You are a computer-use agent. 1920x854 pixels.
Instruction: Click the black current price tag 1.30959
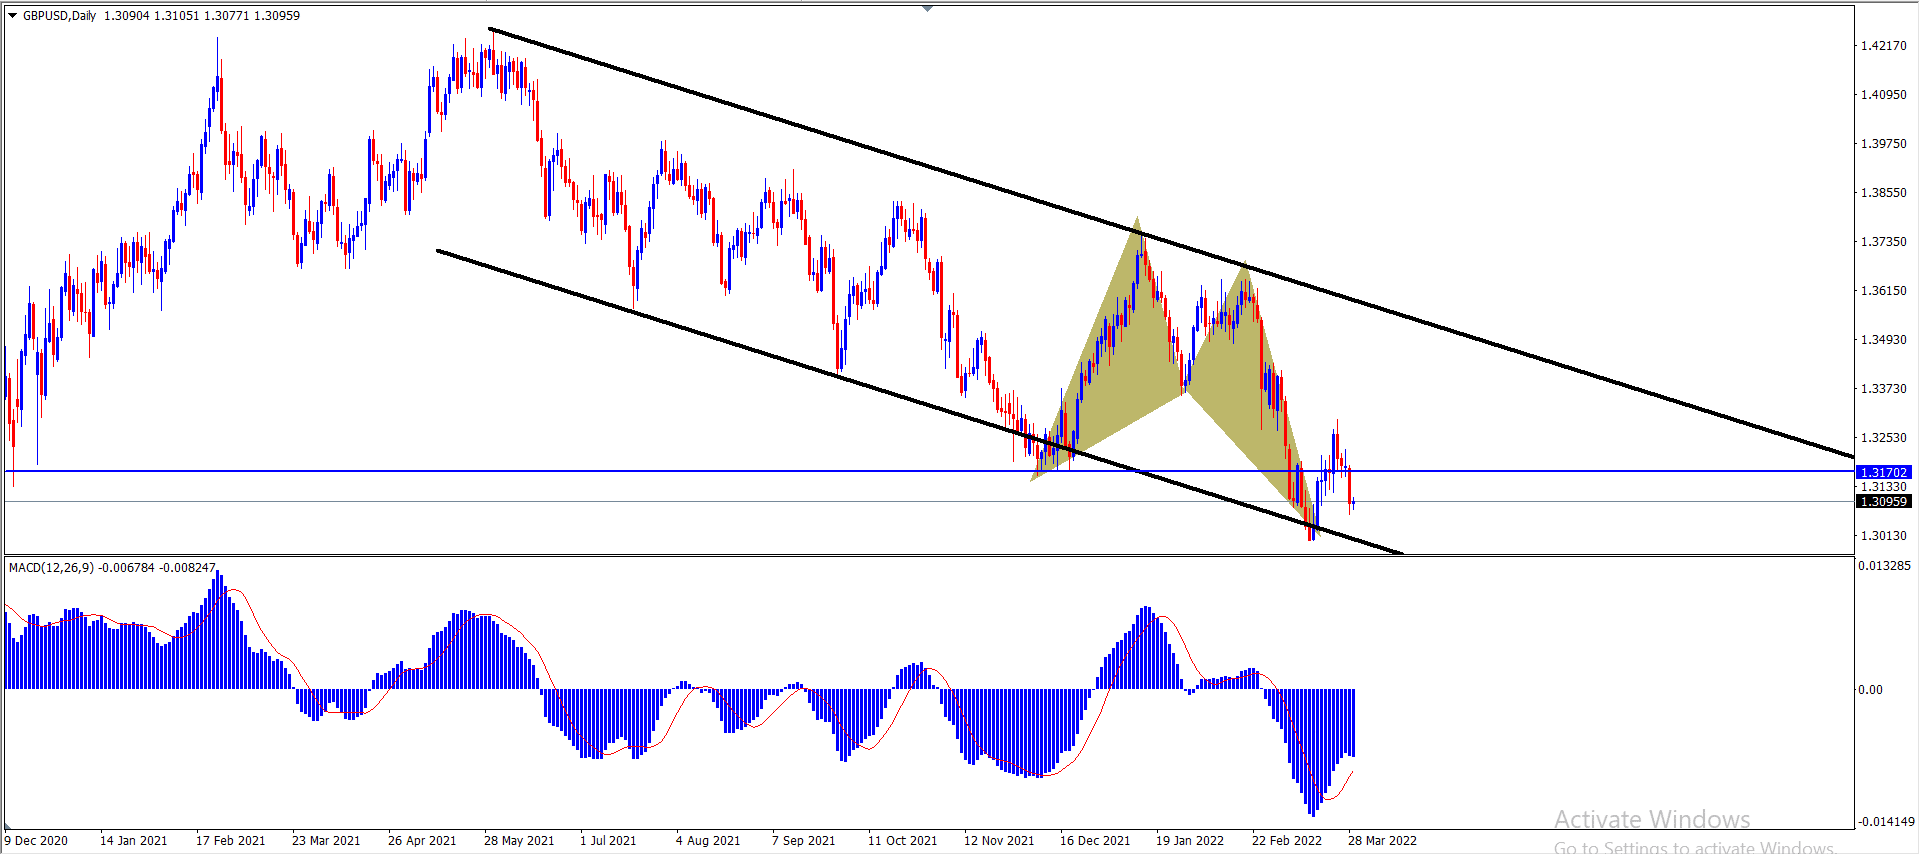[x=1883, y=501]
